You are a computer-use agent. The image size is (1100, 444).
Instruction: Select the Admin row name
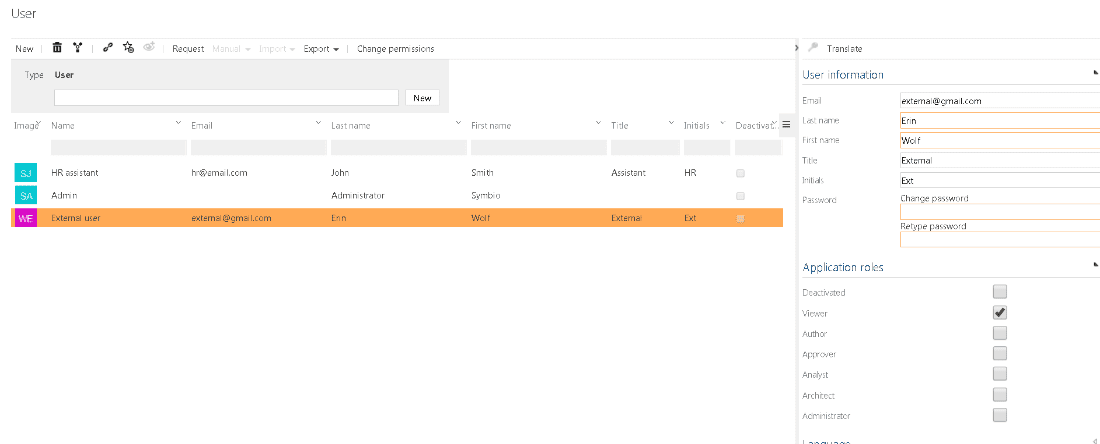(x=64, y=196)
